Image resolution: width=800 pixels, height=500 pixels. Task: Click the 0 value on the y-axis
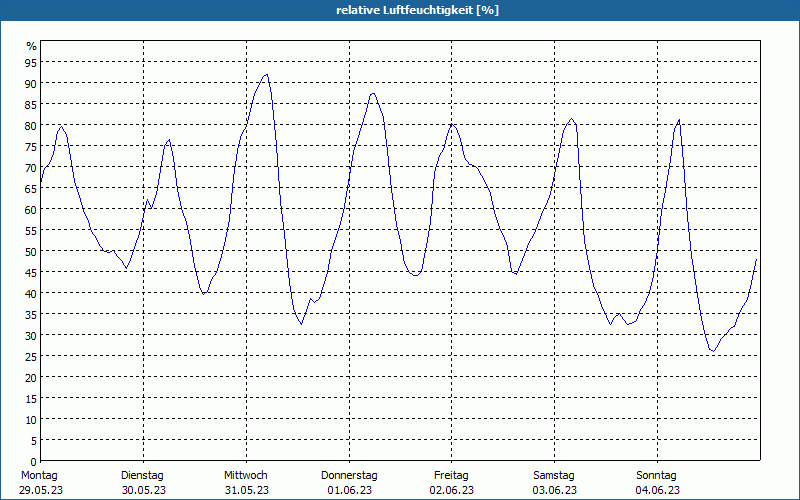pos(34,461)
